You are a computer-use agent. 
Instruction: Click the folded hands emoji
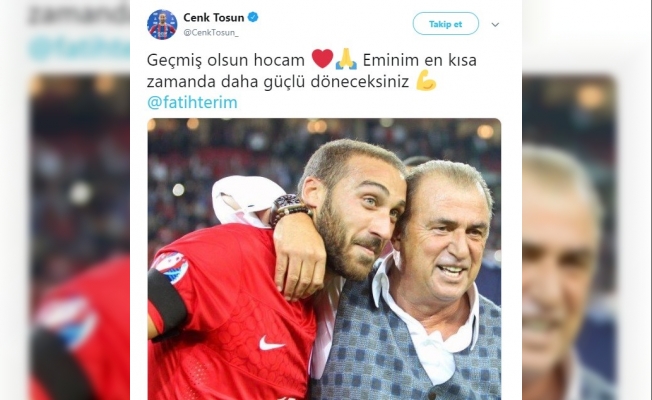pyautogui.click(x=346, y=59)
